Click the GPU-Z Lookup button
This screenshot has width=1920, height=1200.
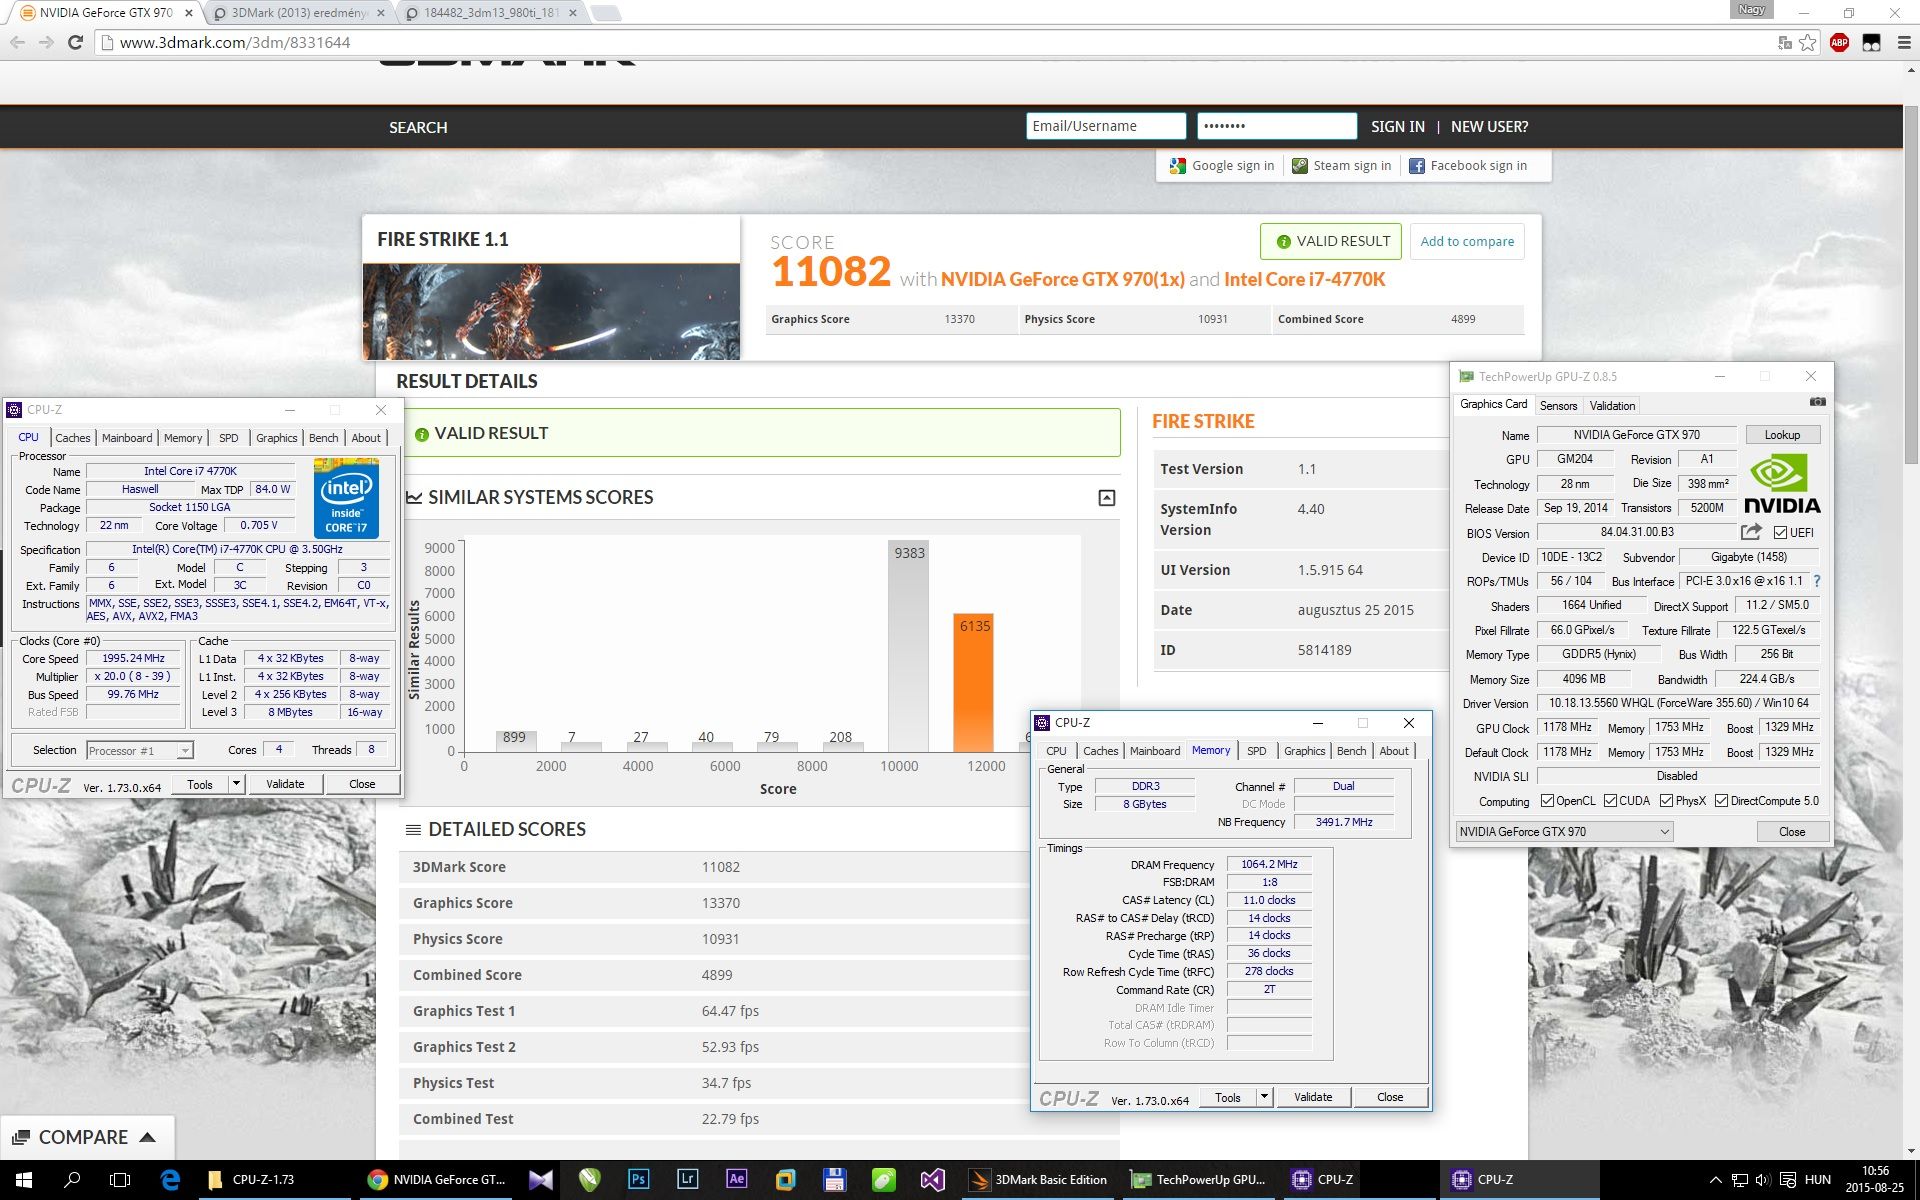pos(1781,435)
